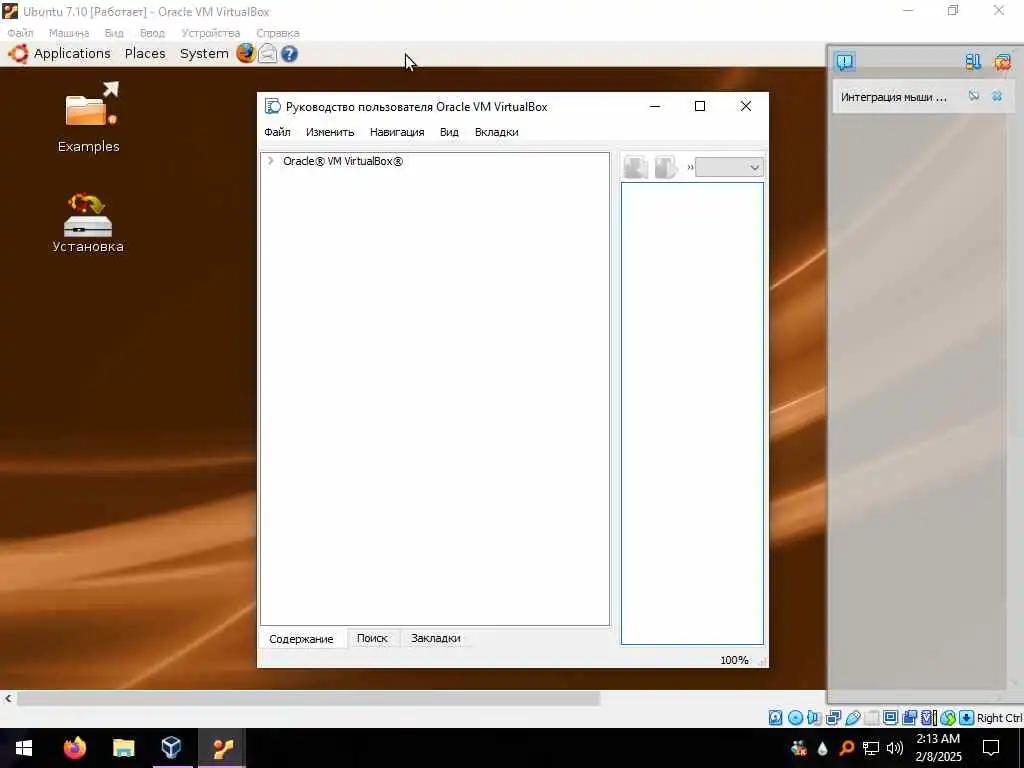The width and height of the screenshot is (1024, 768).
Task: Open the Вкладки menu
Action: point(496,132)
